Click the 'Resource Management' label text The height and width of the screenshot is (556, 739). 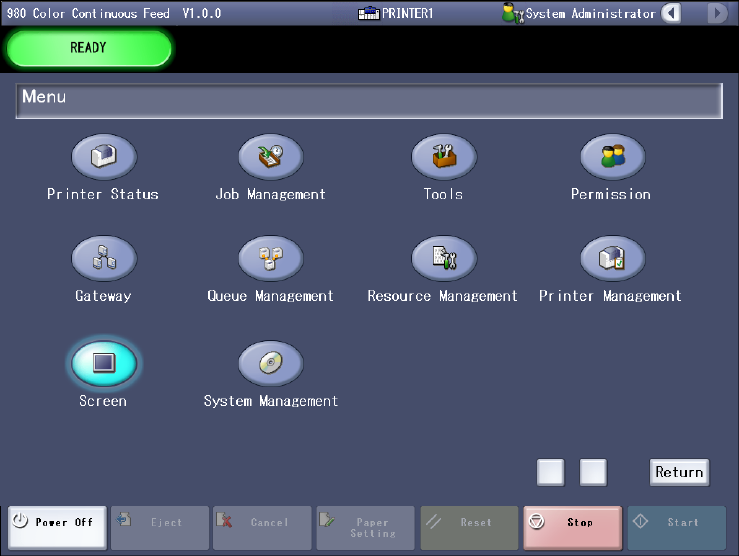point(443,296)
